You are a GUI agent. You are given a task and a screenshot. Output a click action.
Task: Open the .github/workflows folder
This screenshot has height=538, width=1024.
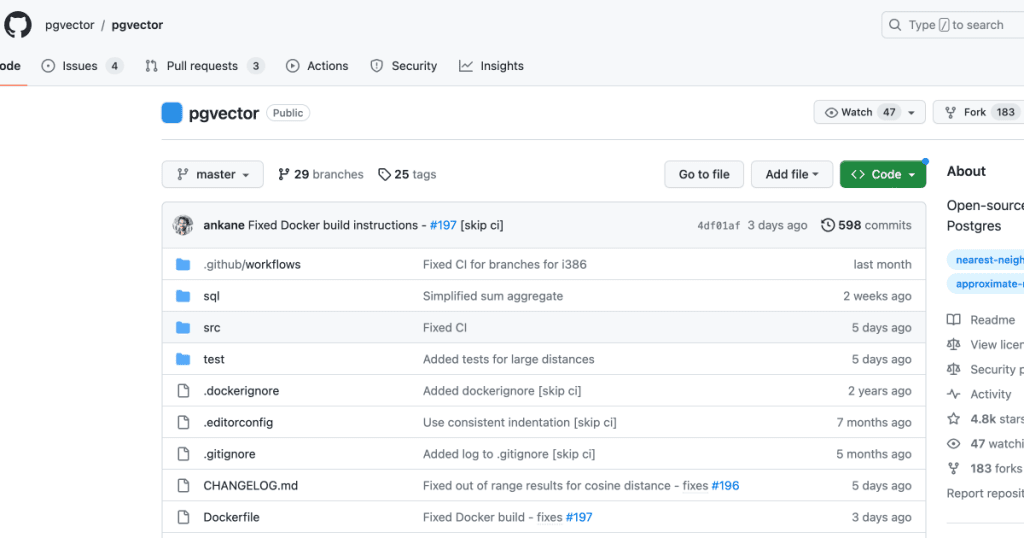point(252,264)
